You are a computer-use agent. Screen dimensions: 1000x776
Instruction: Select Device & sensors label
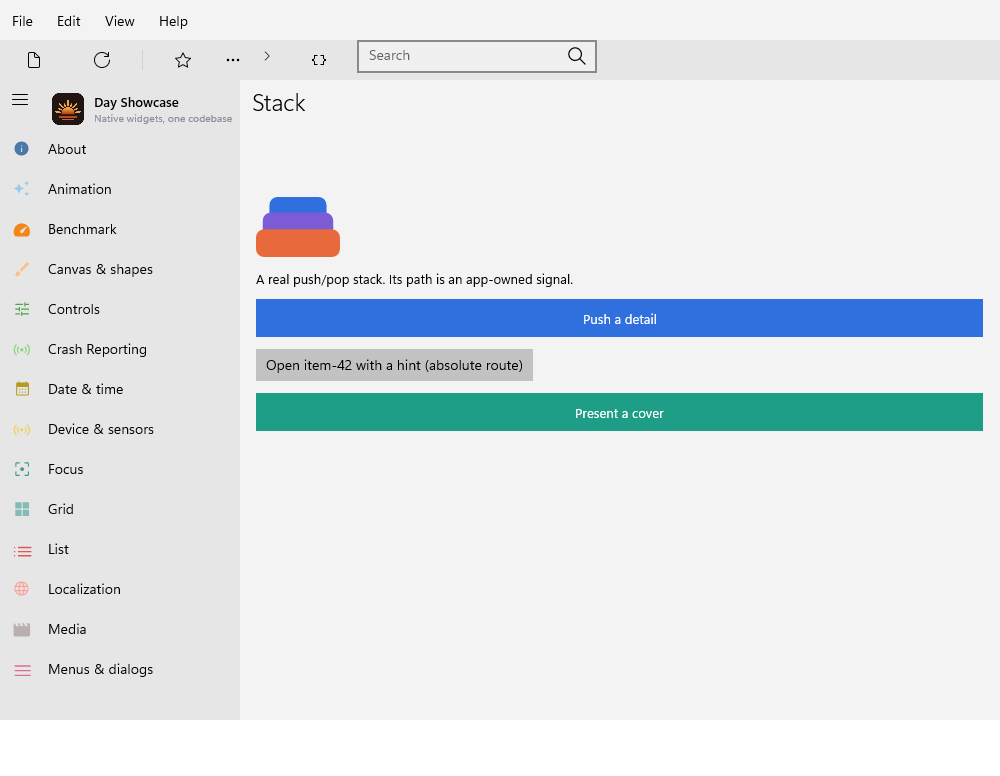tap(101, 430)
